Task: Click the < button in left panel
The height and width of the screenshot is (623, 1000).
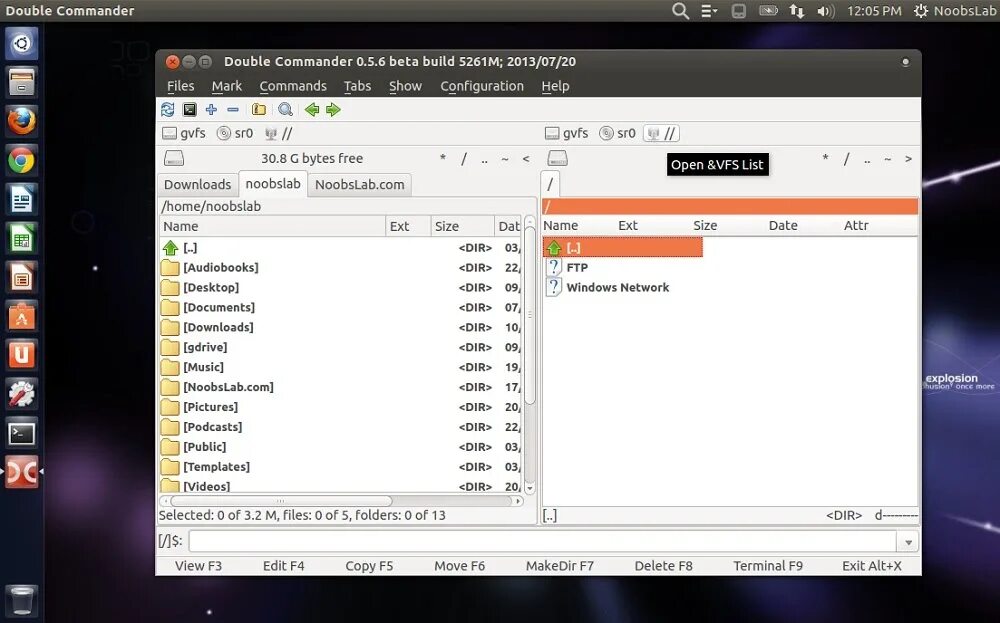Action: pyautogui.click(x=526, y=159)
